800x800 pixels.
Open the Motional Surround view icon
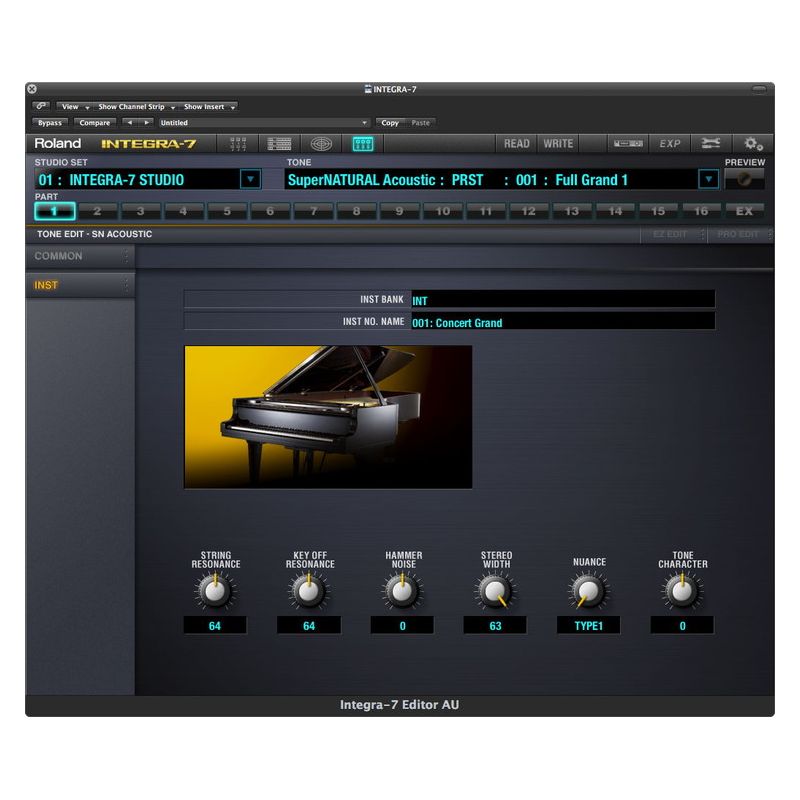click(321, 144)
